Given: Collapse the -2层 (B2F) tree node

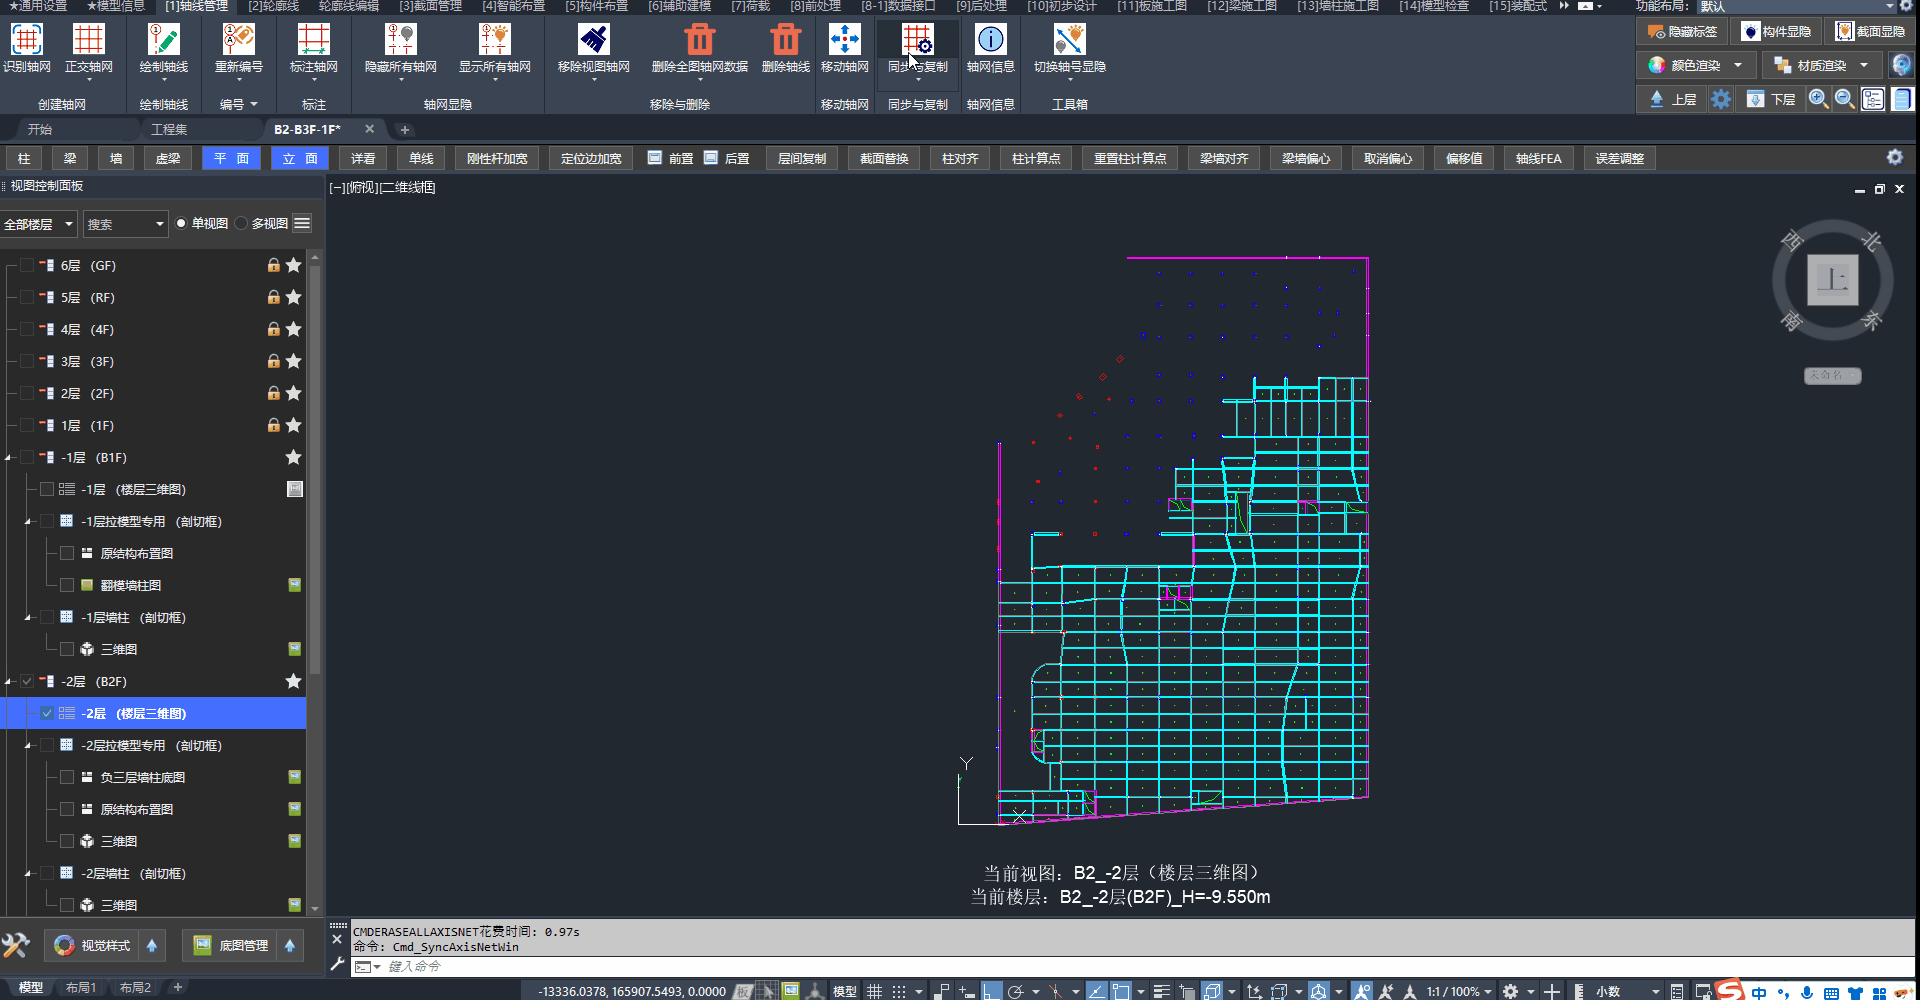Looking at the screenshot, I should point(9,682).
